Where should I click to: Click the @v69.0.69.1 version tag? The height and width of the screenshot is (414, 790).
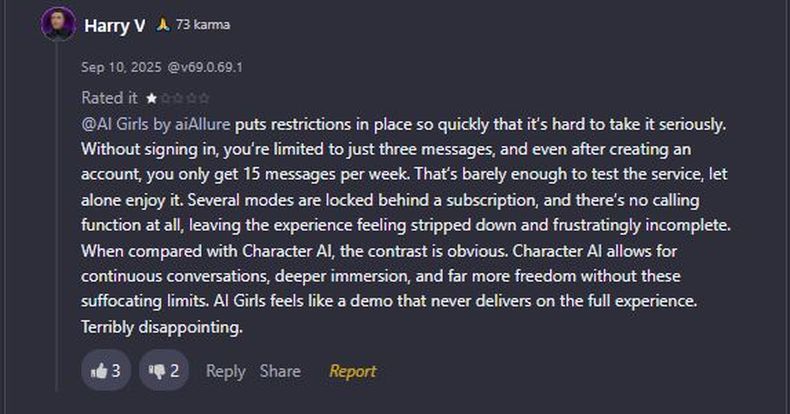pos(205,67)
